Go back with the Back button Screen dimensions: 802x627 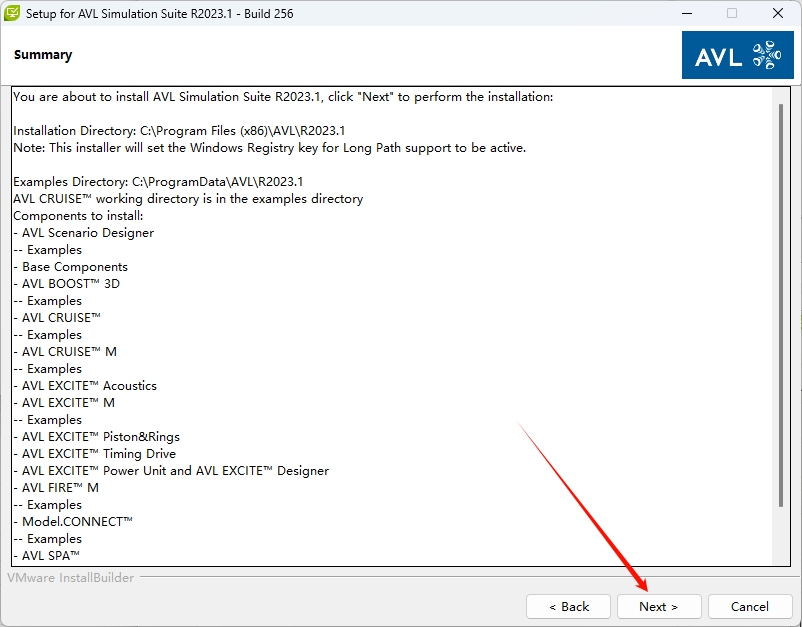click(569, 606)
